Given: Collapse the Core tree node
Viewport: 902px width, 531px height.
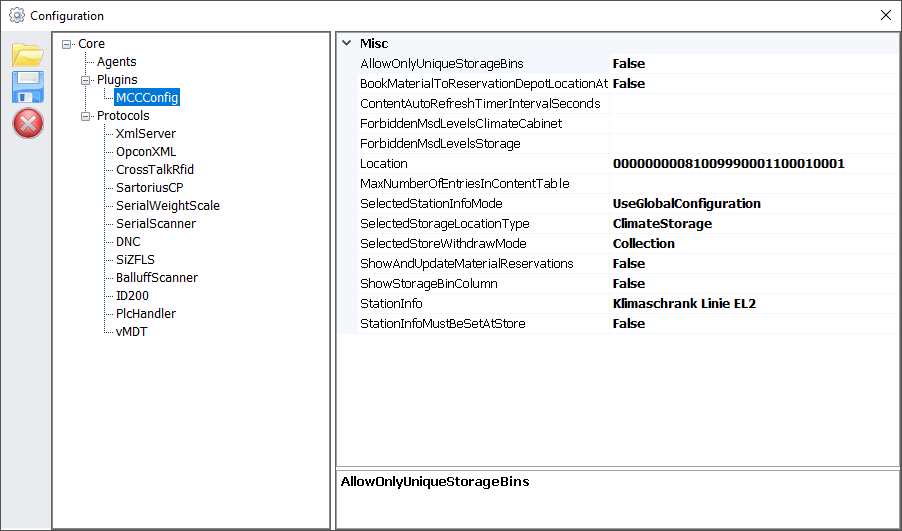Looking at the screenshot, I should 67,44.
